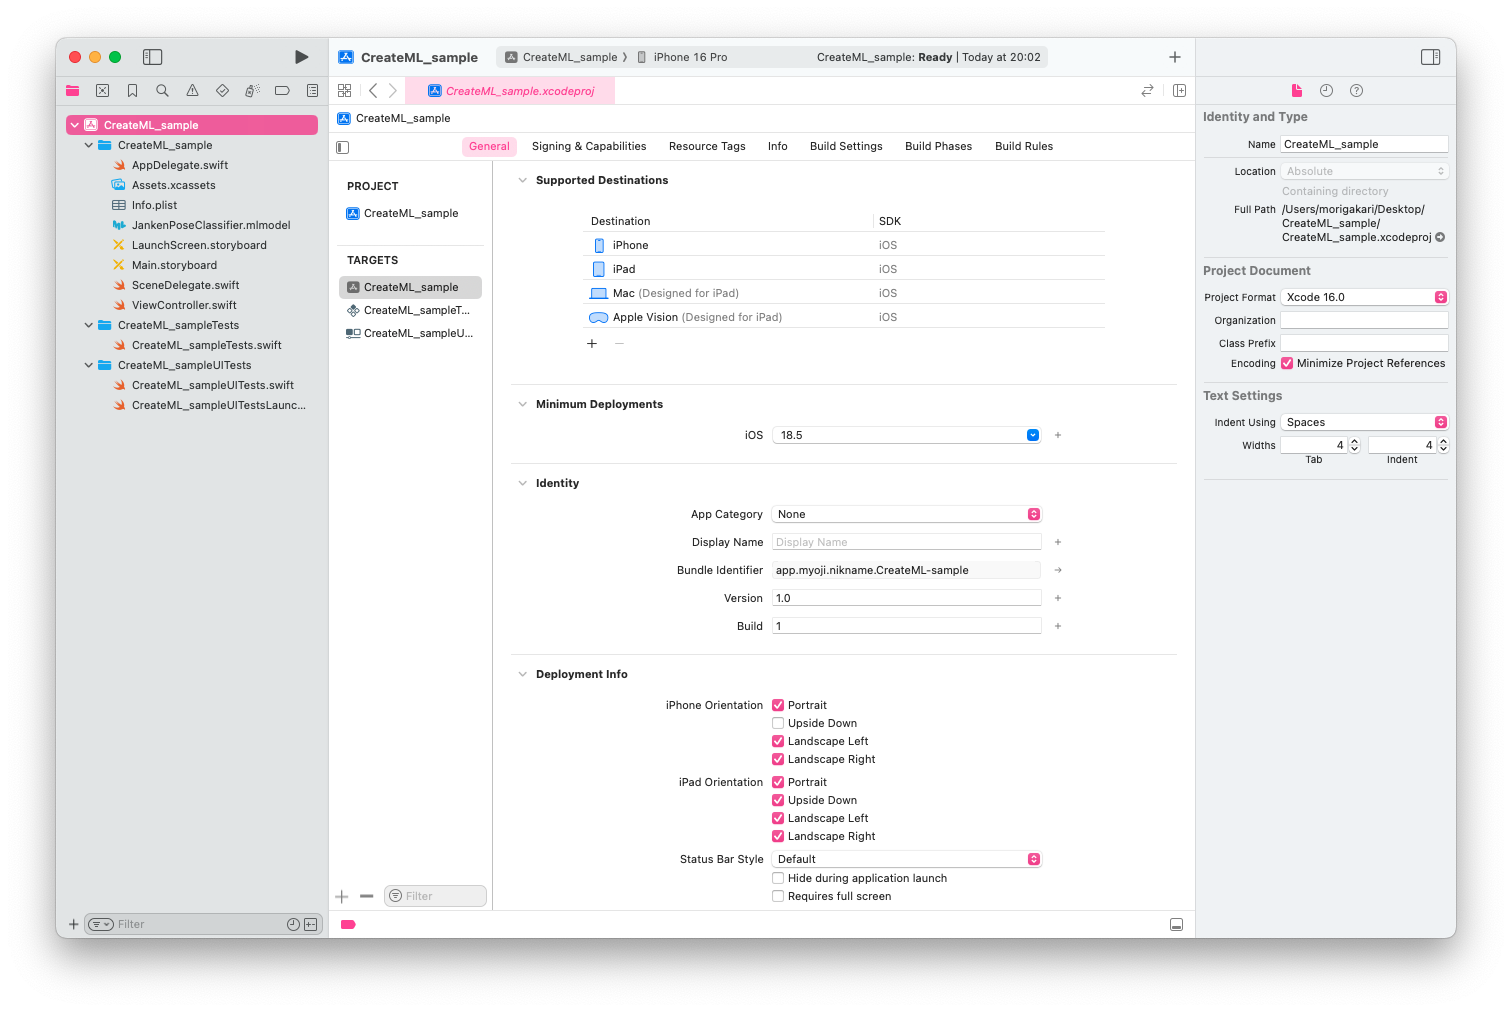Viewport: 1512px width, 1012px height.
Task: Open the Project navigator folder icon
Action: (72, 91)
